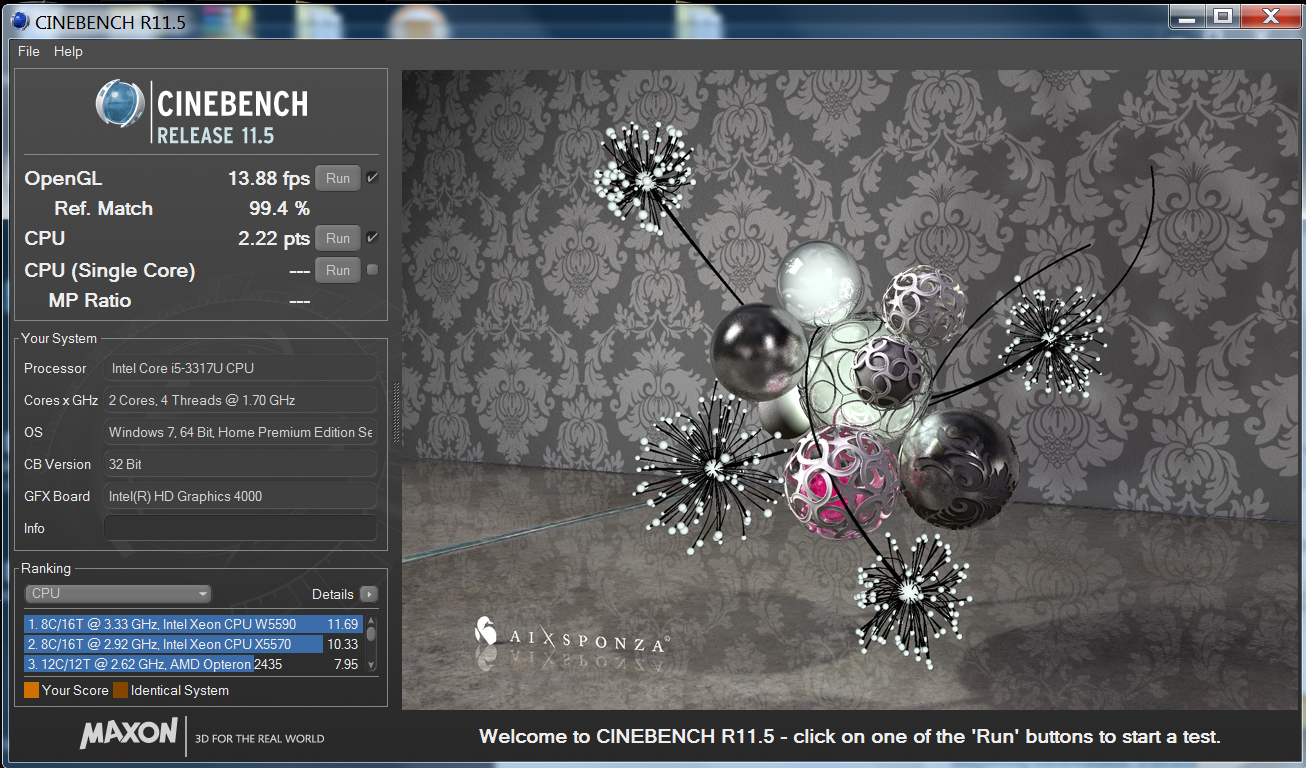Click the OS field showing Windows 7
The image size is (1306, 768).
click(x=240, y=432)
